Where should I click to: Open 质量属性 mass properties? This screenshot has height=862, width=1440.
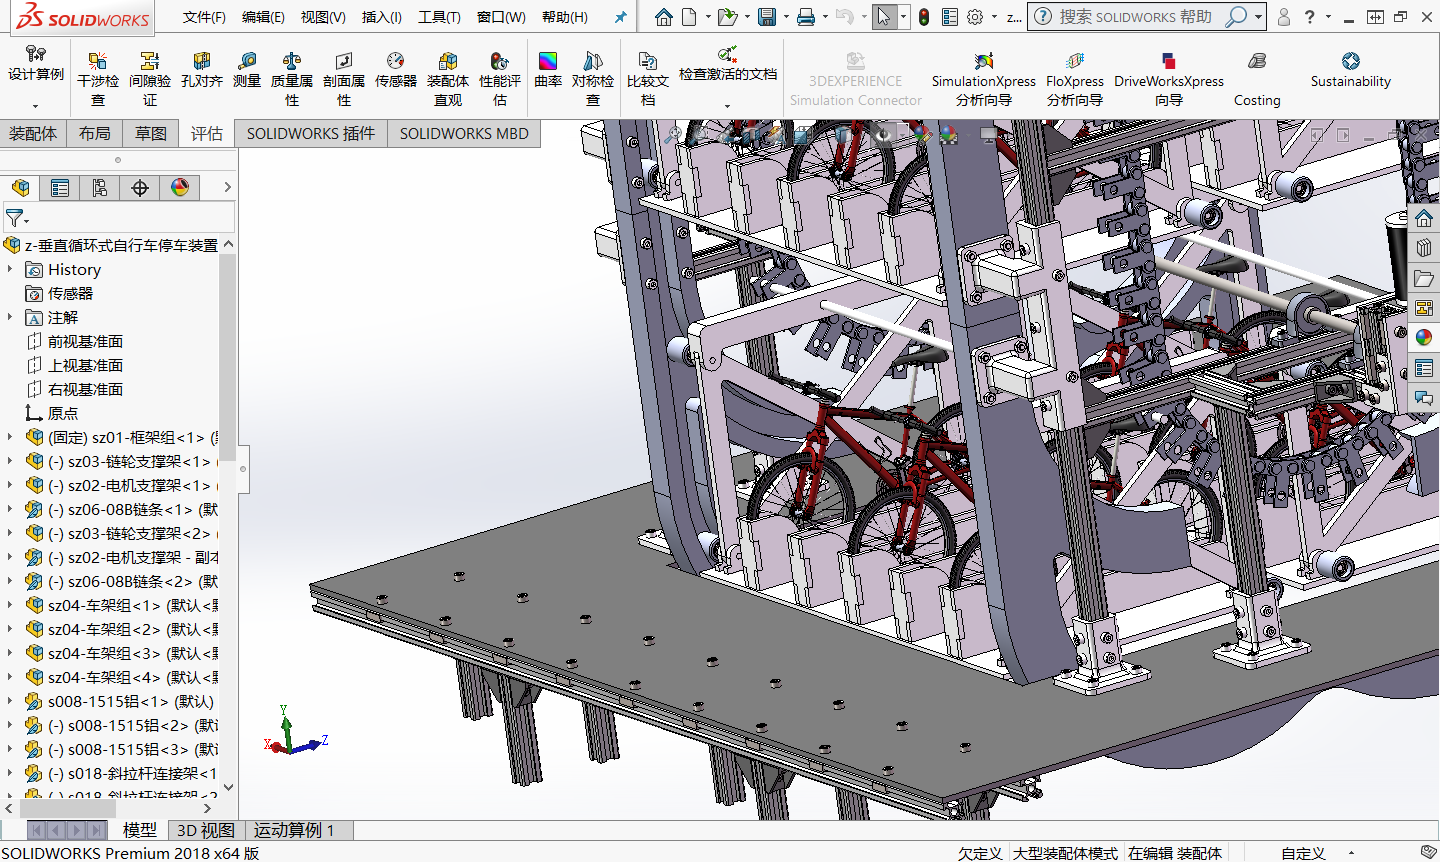(x=292, y=78)
